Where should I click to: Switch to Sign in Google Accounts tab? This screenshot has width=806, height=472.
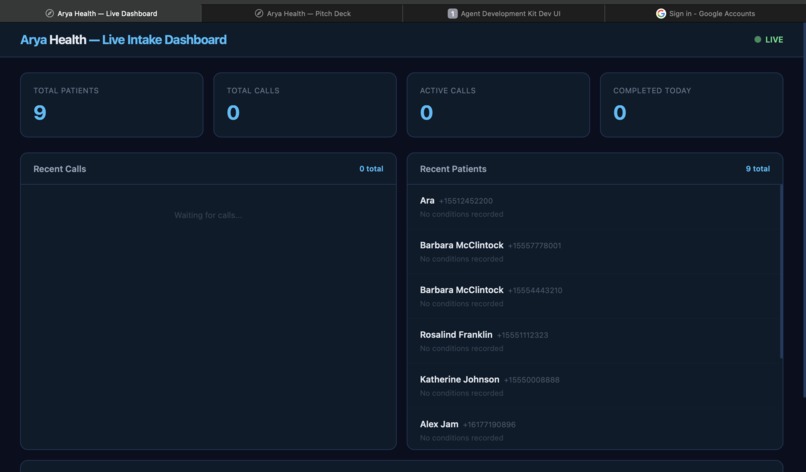pyautogui.click(x=705, y=13)
